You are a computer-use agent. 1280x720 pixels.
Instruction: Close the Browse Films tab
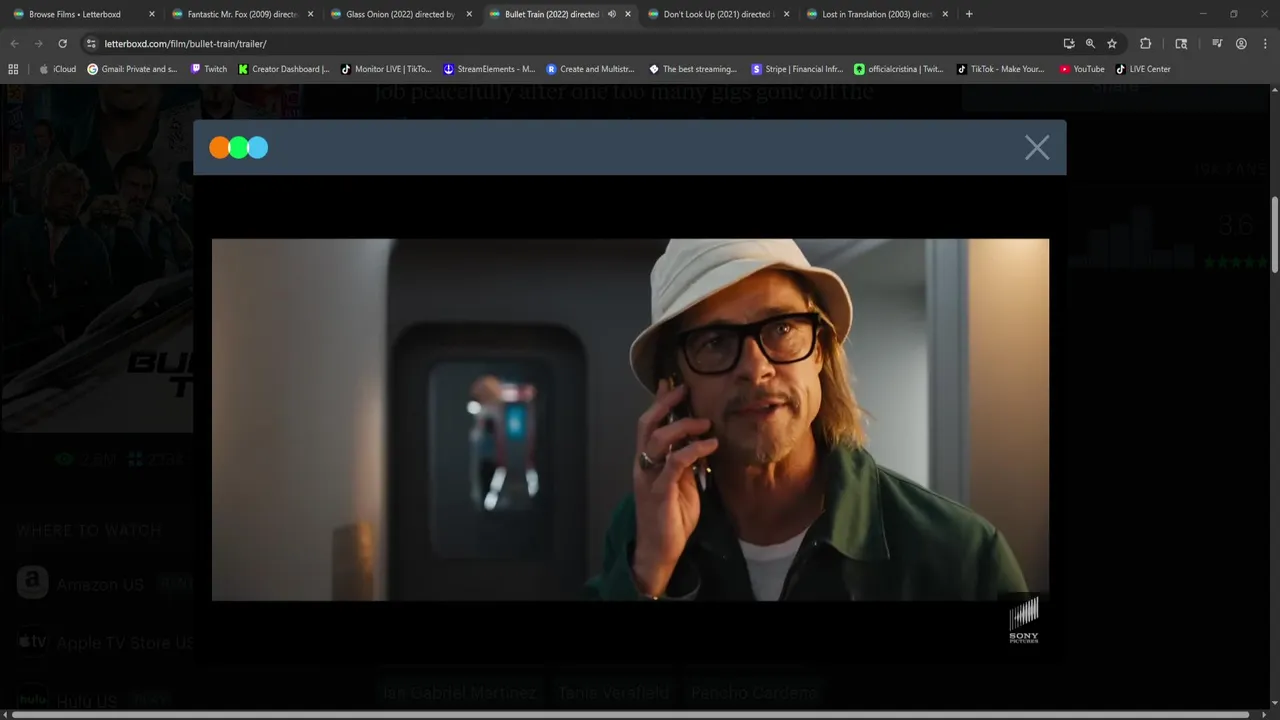tap(152, 14)
